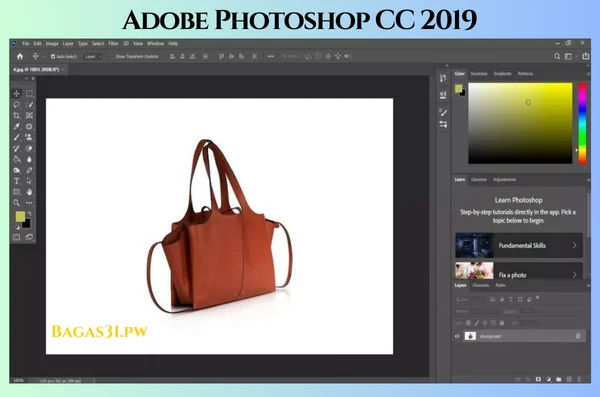Open the More align options three dots
The width and height of the screenshot is (600, 397).
point(271,56)
